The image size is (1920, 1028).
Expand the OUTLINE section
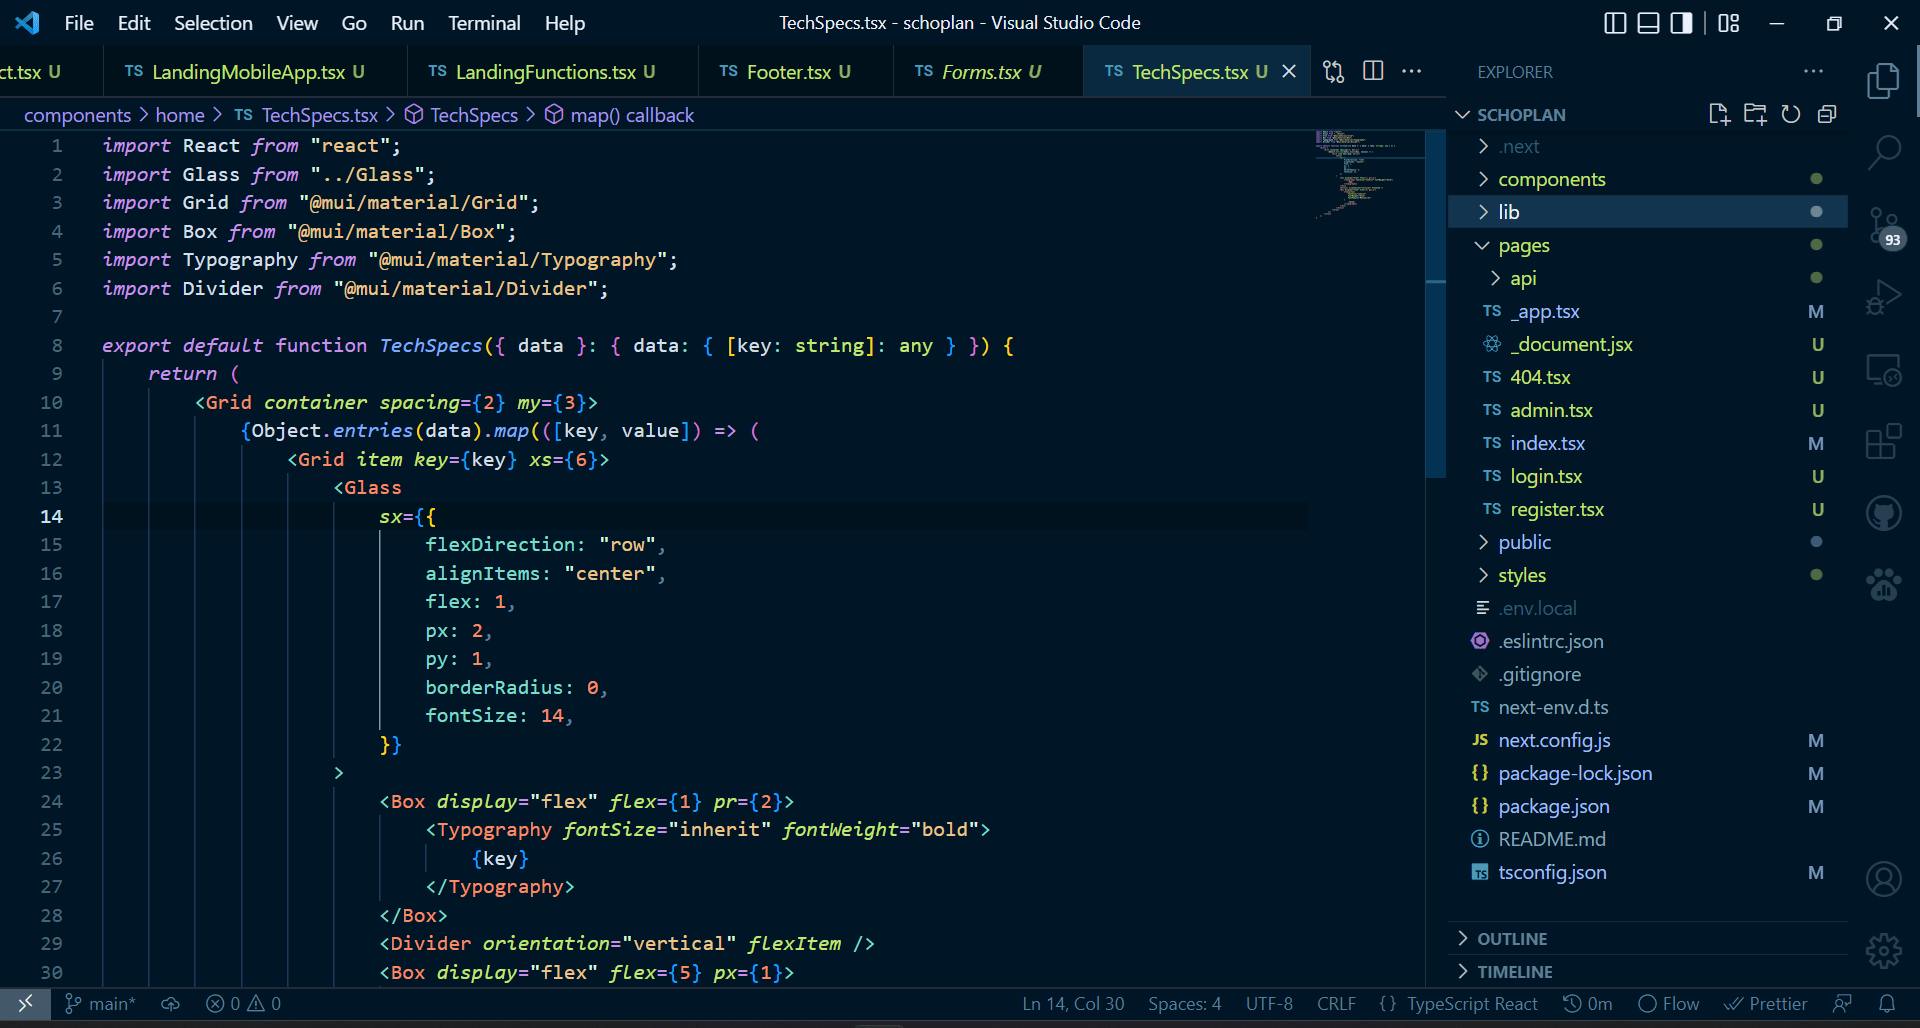click(x=1648, y=938)
